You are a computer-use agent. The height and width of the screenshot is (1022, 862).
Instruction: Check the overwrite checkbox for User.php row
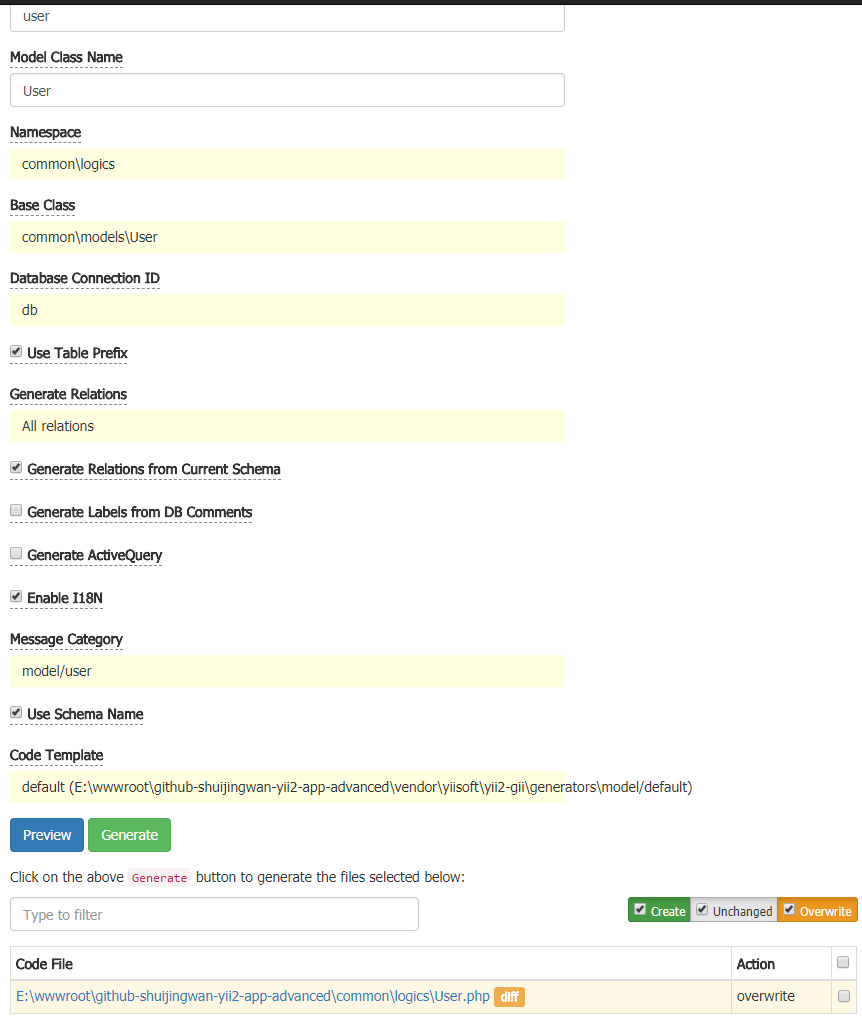pos(843,996)
